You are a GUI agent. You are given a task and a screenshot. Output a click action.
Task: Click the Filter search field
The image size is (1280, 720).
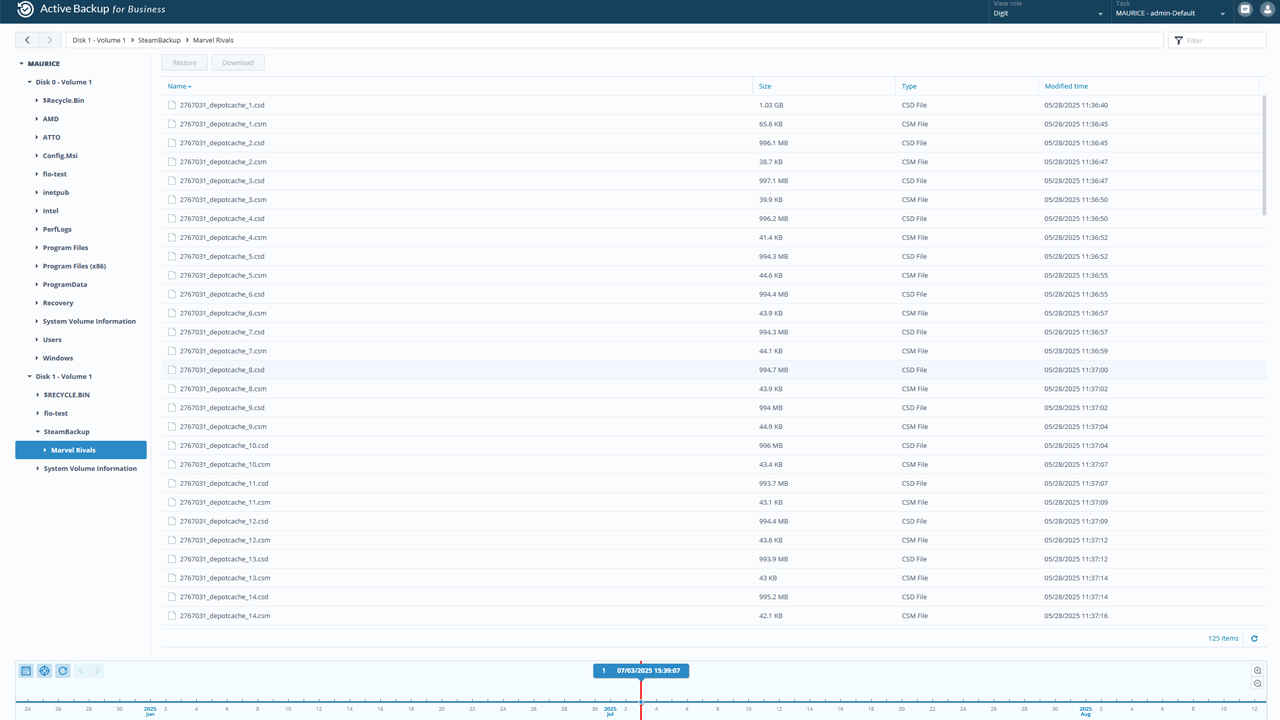click(1222, 40)
